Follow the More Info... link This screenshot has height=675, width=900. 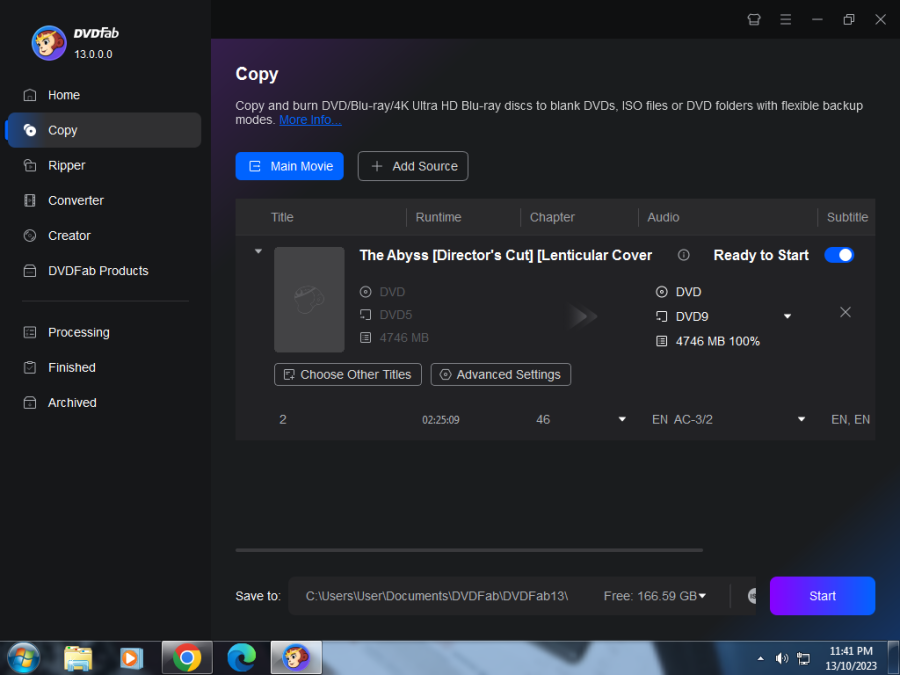(310, 120)
